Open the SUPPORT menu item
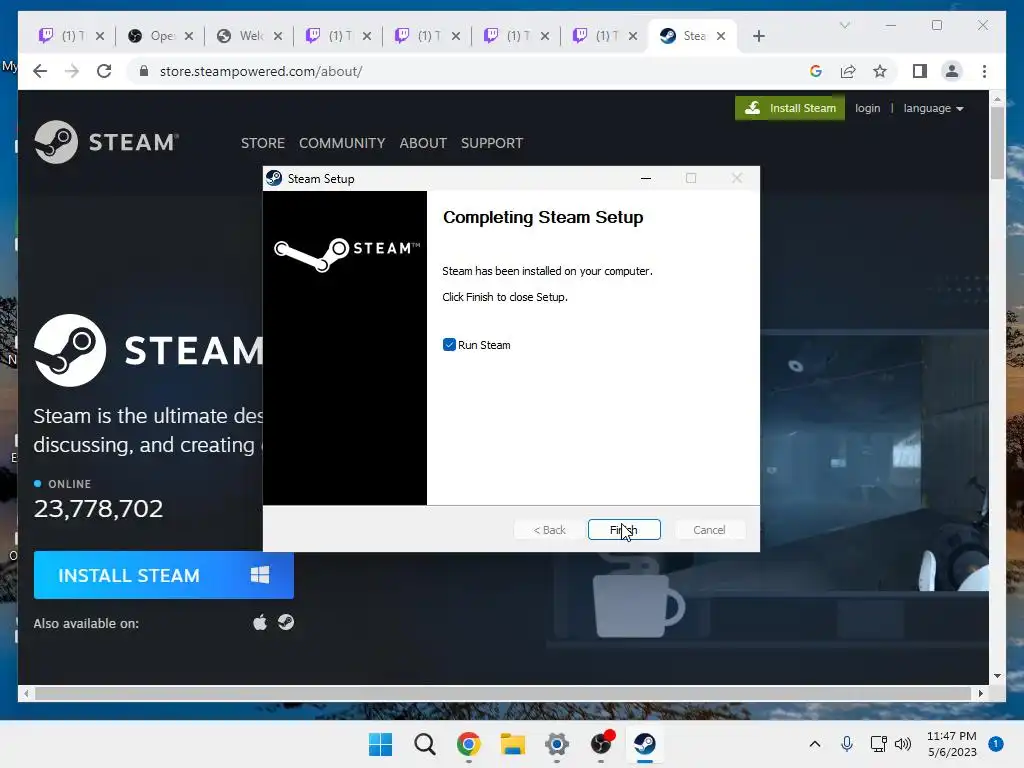1024x768 pixels. (x=492, y=143)
